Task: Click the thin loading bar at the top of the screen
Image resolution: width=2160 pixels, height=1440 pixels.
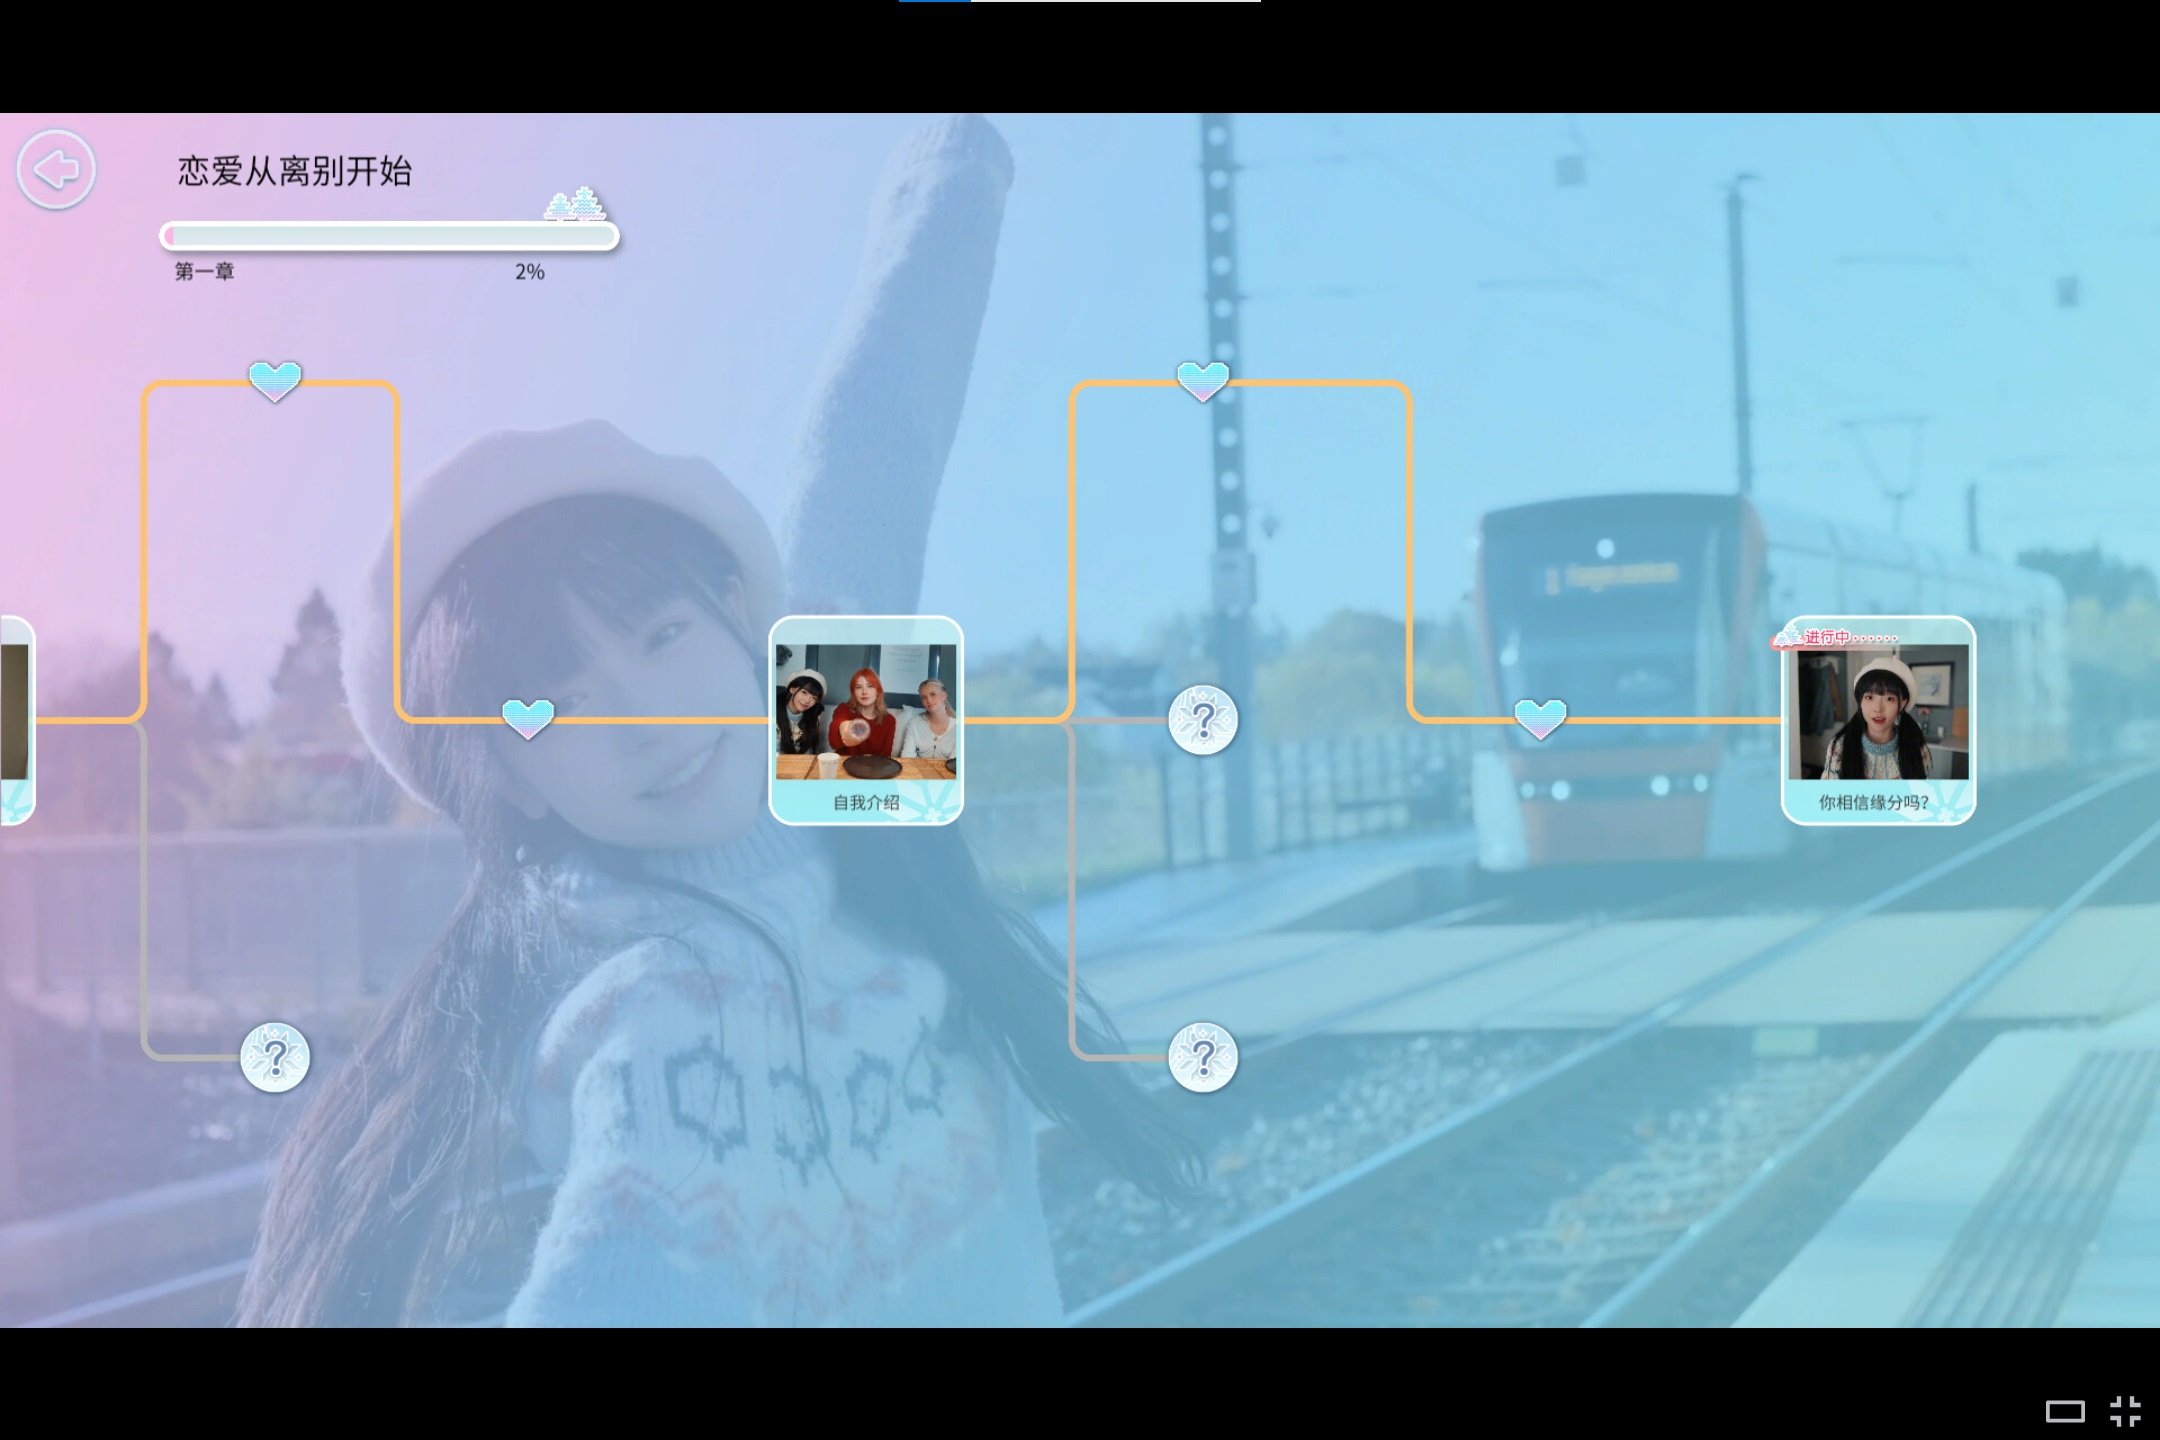Action: 1080,2
